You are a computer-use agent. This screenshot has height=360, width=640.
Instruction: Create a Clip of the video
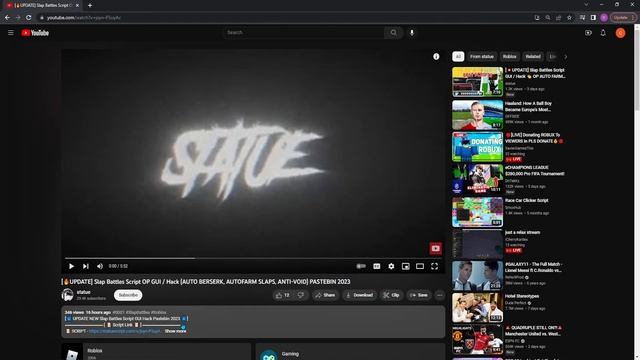[391, 295]
